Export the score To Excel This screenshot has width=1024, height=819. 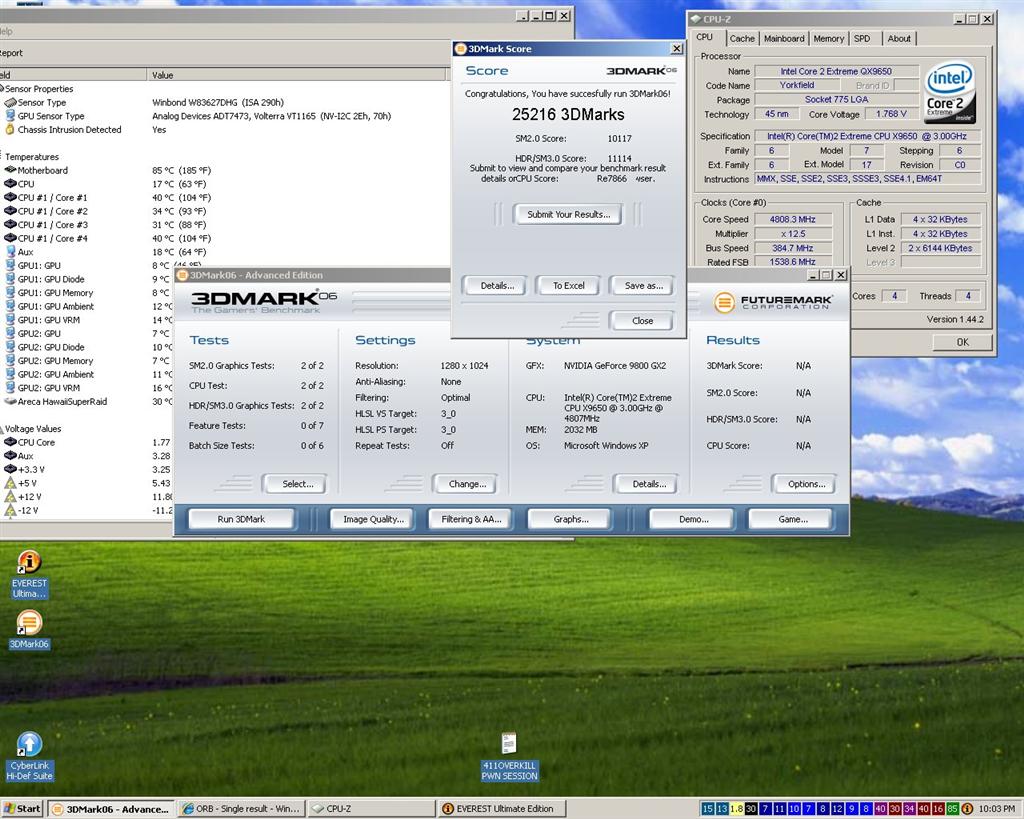pyautogui.click(x=568, y=285)
